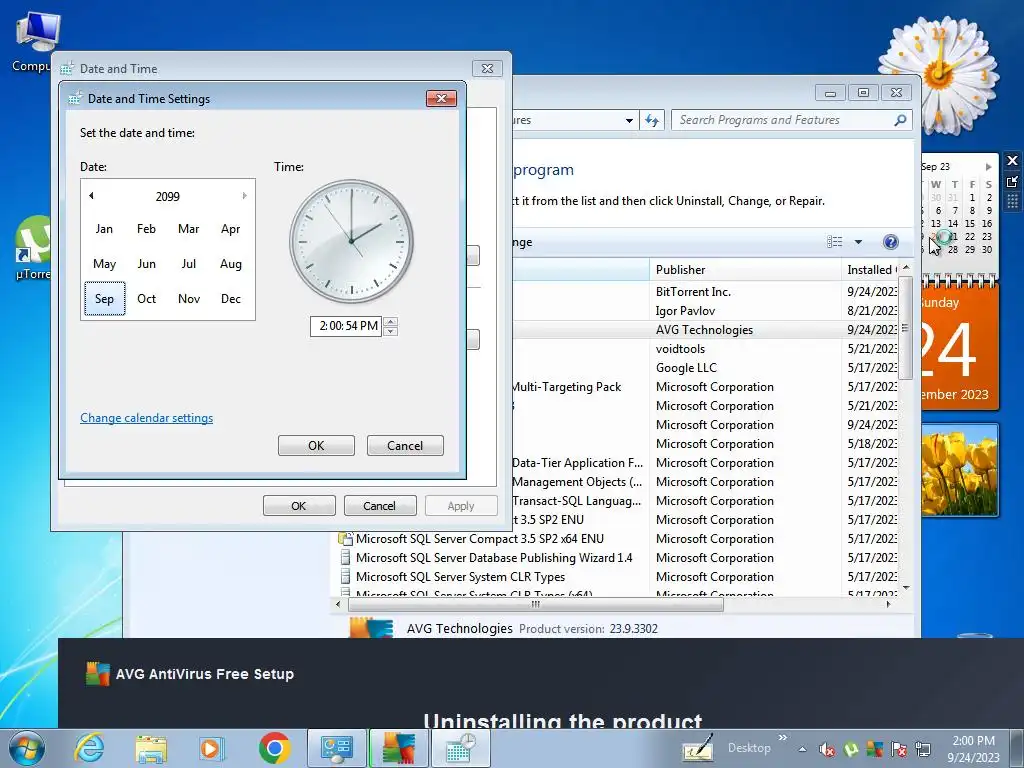
Task: Select Jun in the month grid
Action: click(x=147, y=264)
